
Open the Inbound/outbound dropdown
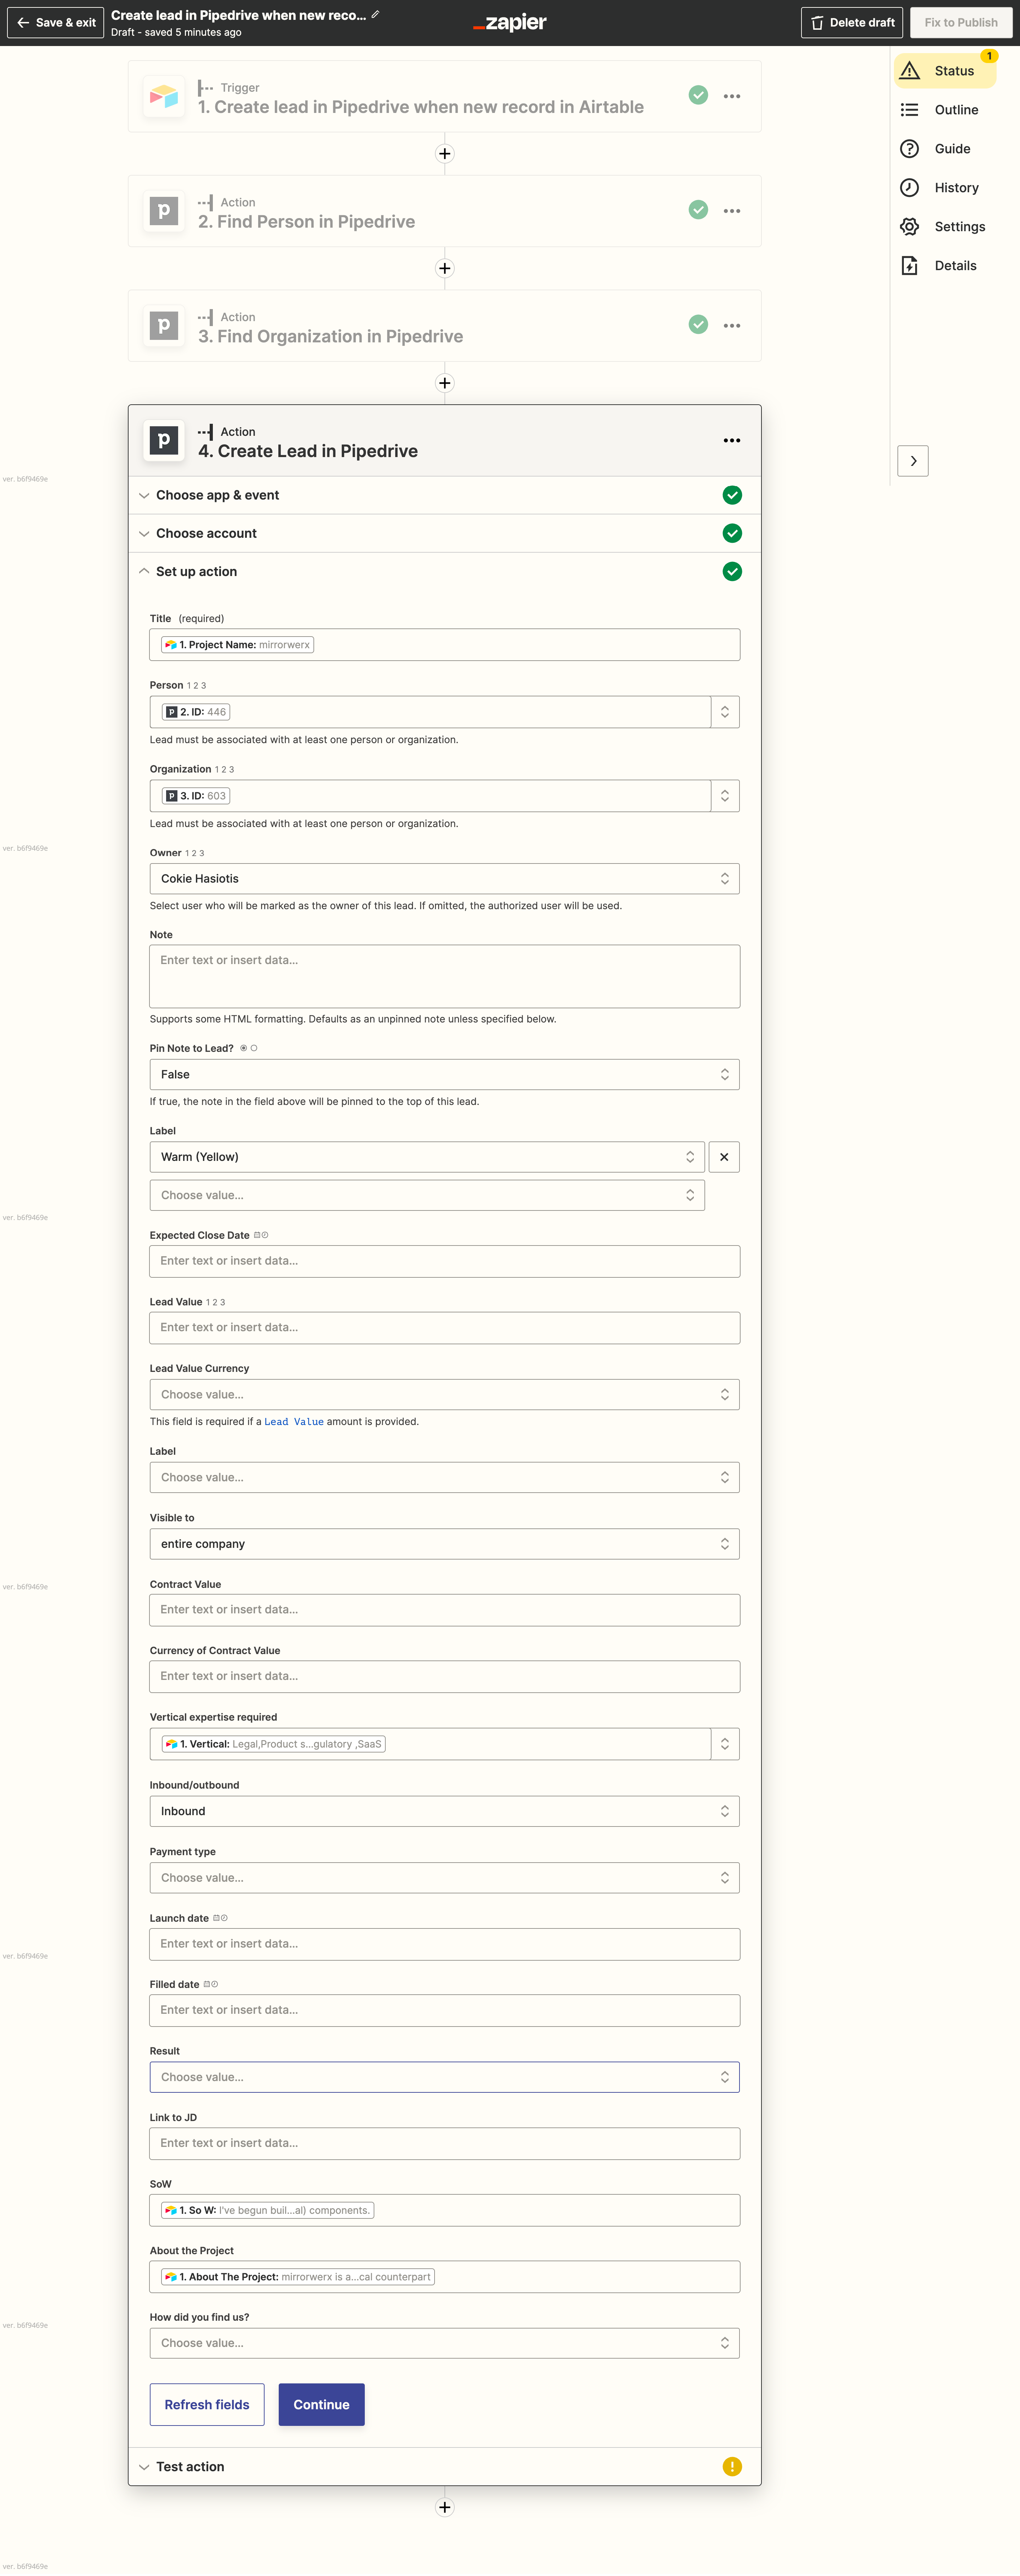[x=444, y=1811]
